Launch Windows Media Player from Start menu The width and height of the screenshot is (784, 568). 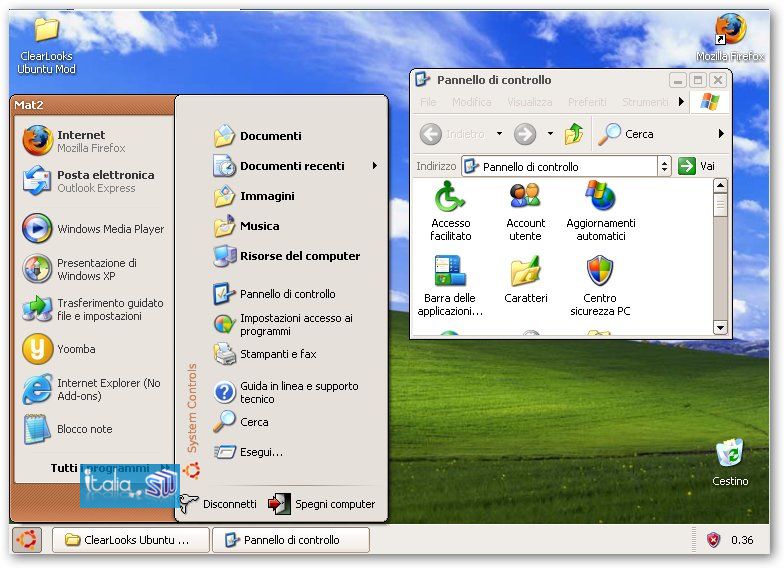[93, 228]
